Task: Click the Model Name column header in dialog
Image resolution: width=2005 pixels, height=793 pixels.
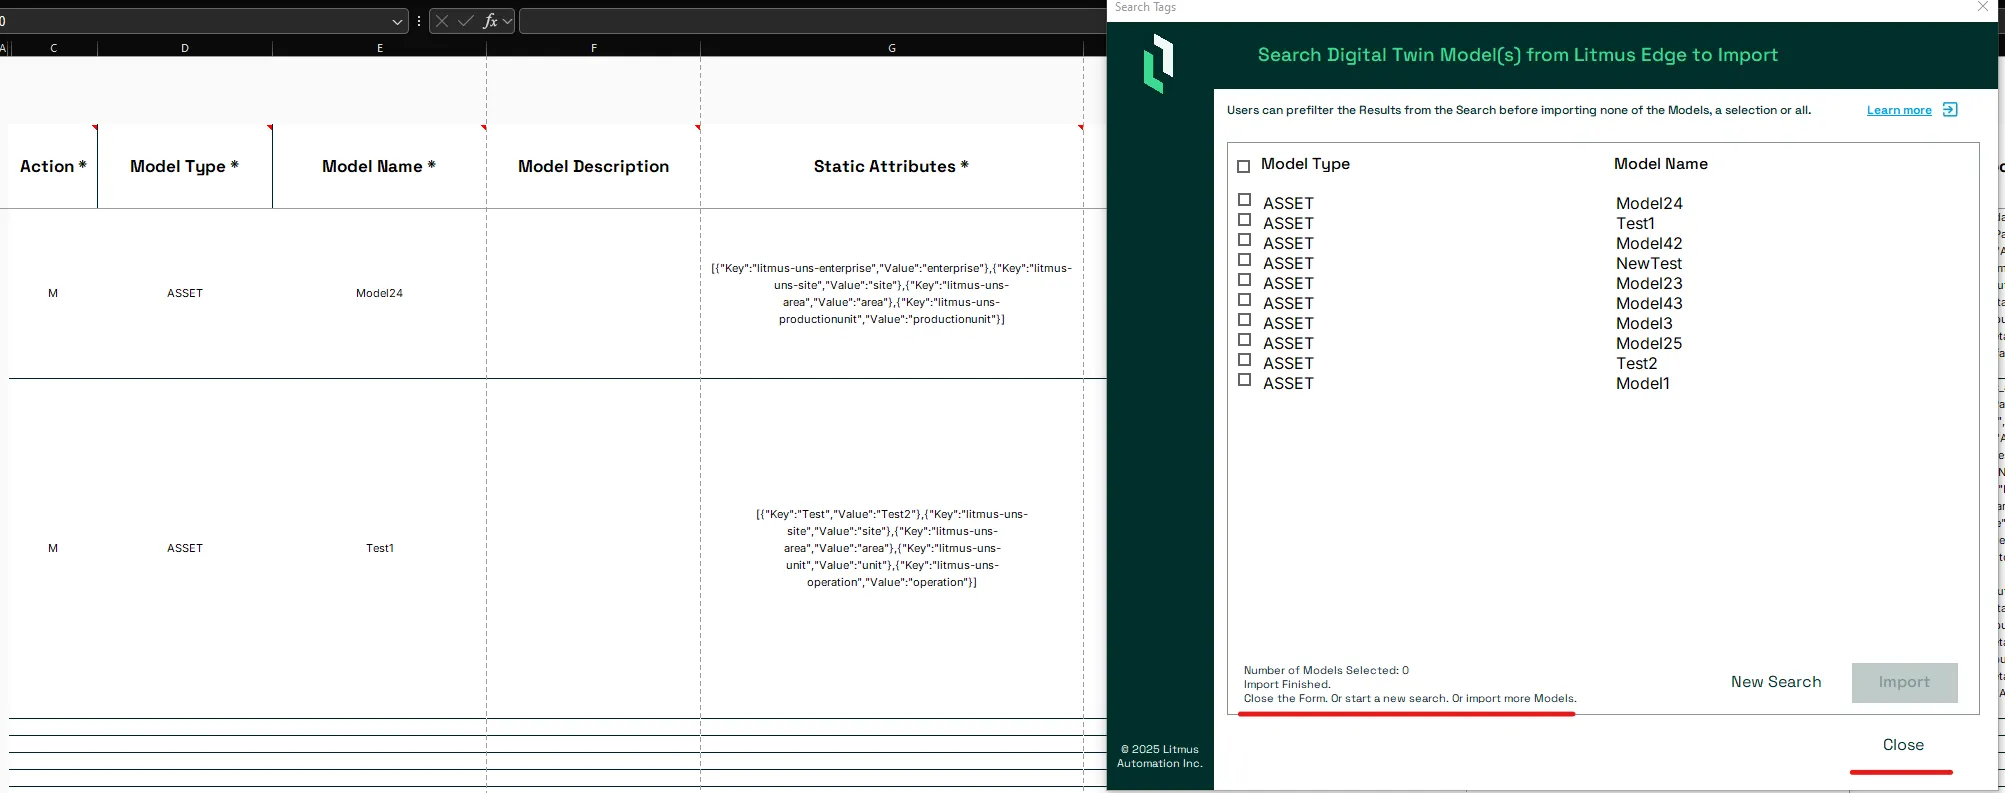Action: pos(1661,164)
